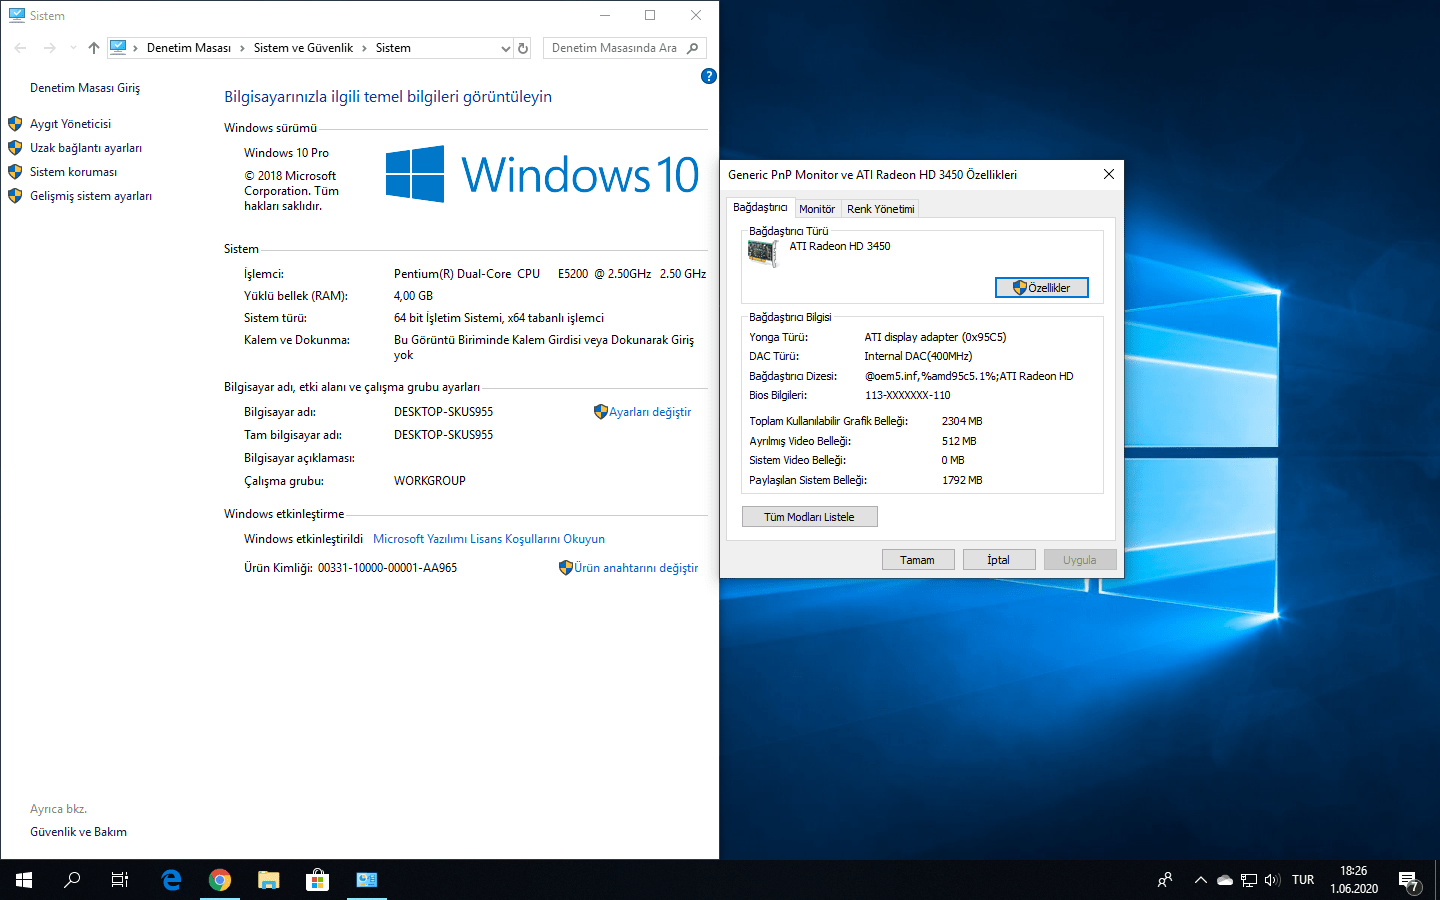Screen dimensions: 1440x900
Task: Open the People icon in system tray
Action: tap(1165, 880)
